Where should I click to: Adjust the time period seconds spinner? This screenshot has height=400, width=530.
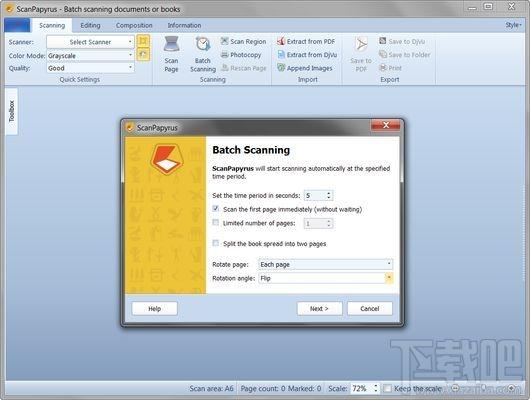[329, 195]
